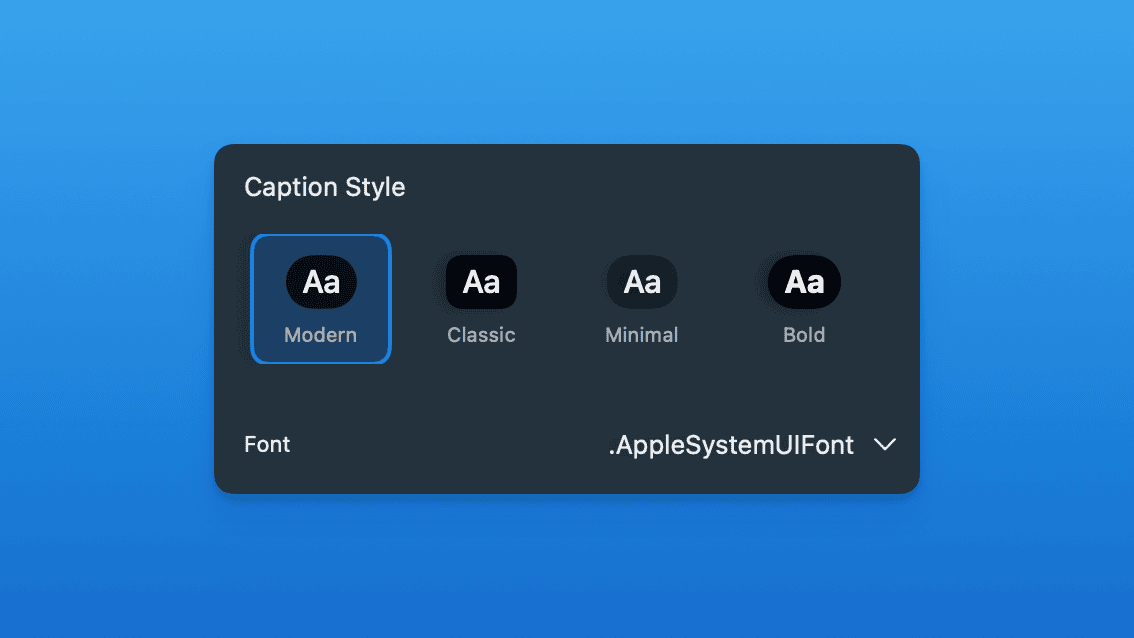Pick the Minimal caption style label

642,335
